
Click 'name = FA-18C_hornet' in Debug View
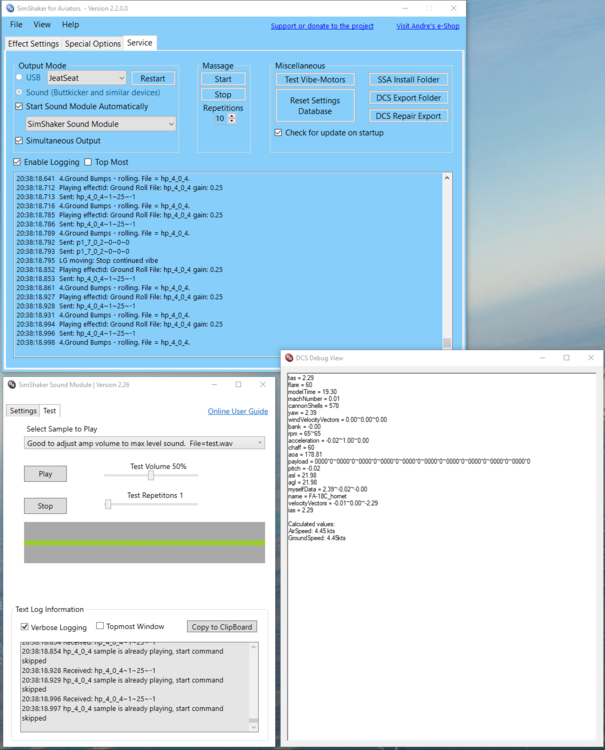point(317,496)
